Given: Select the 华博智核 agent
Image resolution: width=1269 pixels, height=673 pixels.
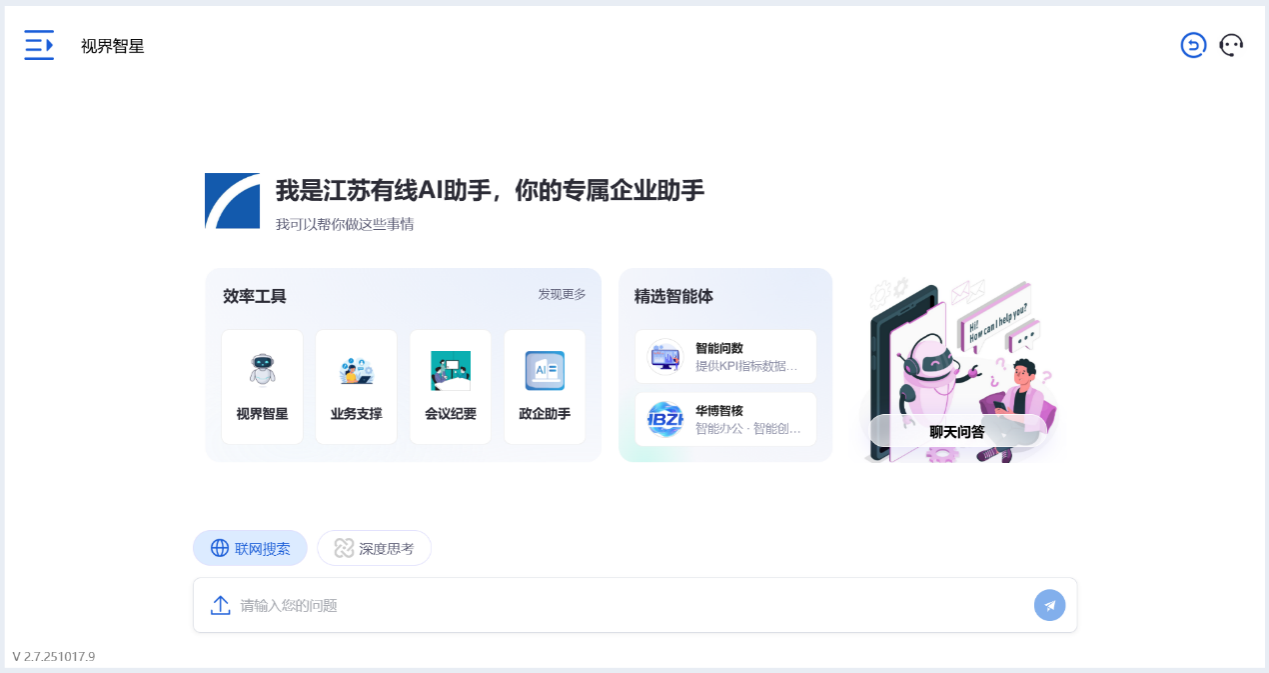Looking at the screenshot, I should pyautogui.click(x=725, y=419).
